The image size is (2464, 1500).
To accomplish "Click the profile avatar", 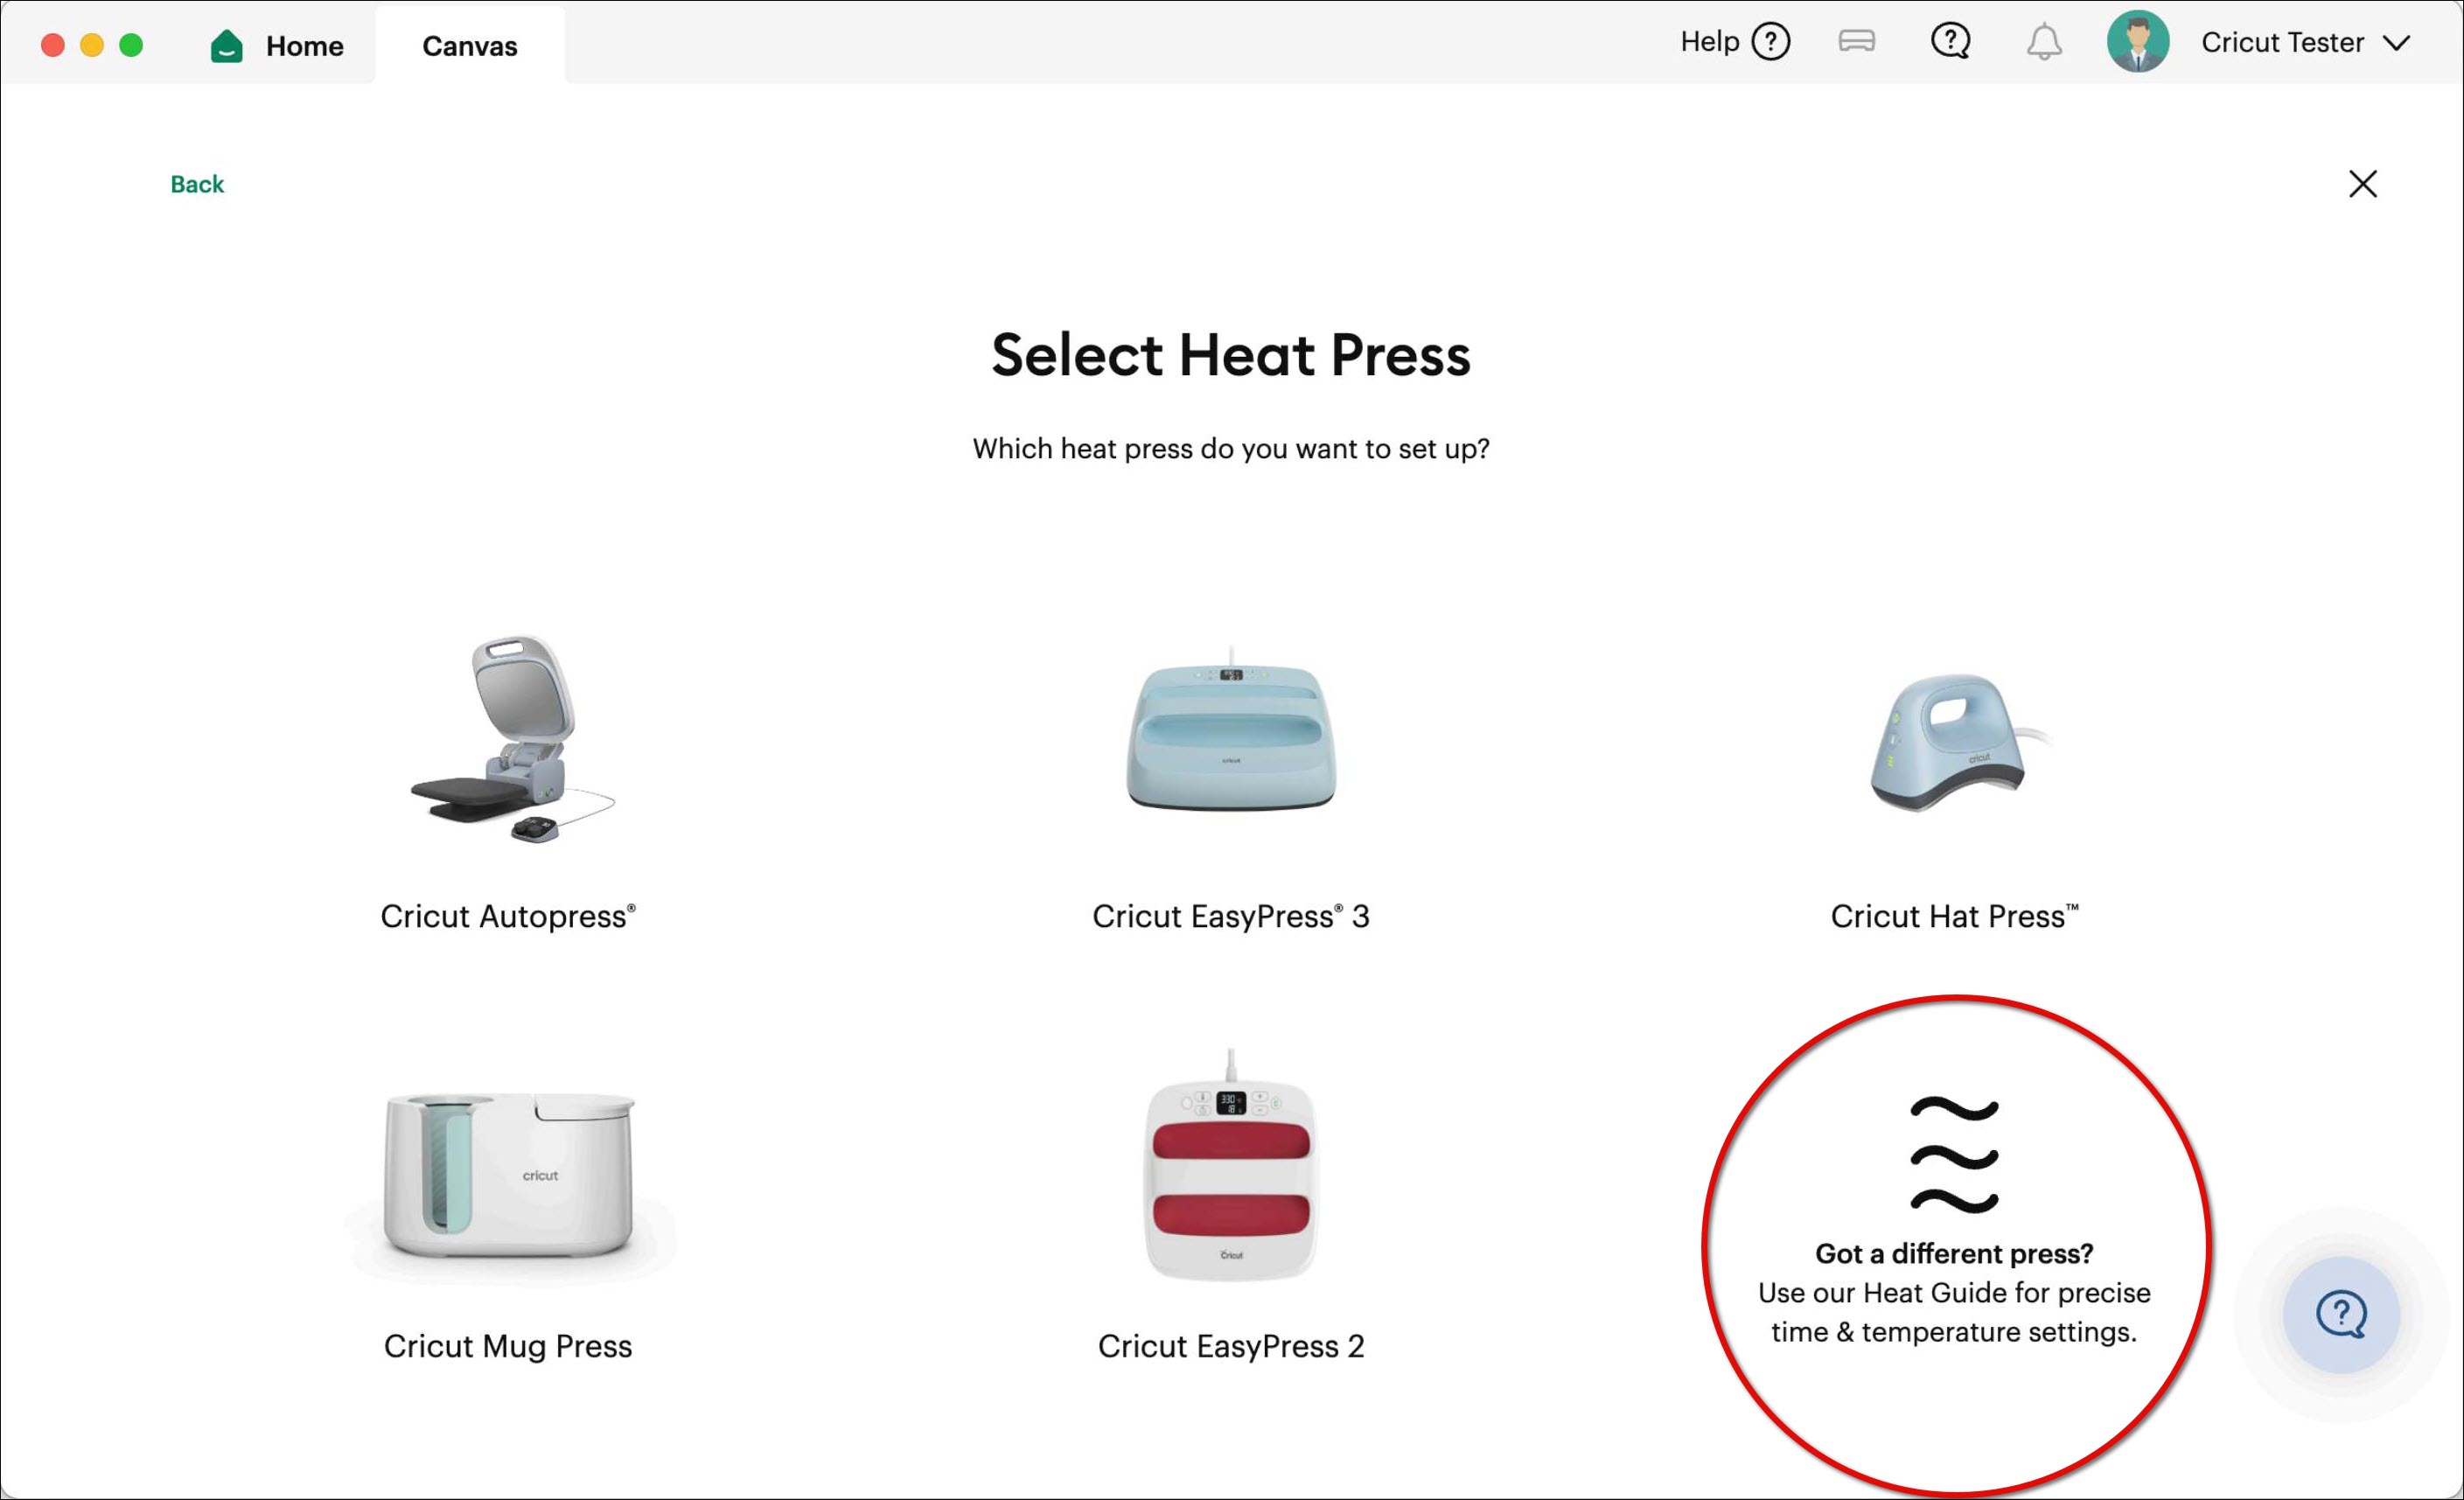I will click(2139, 41).
